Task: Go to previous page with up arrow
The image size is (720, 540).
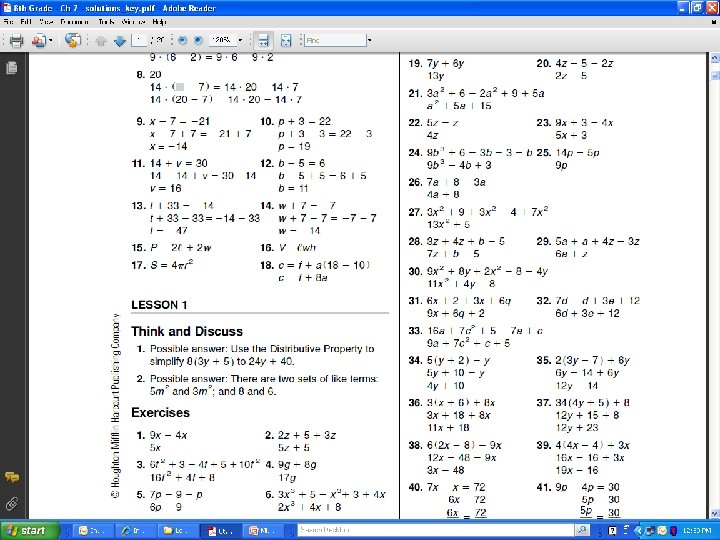Action: (101, 41)
